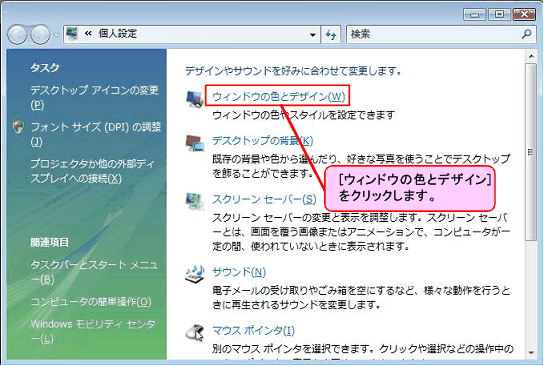Click the Screen Saver monitor icon
Image resolution: width=544 pixels, height=366 pixels.
194,201
